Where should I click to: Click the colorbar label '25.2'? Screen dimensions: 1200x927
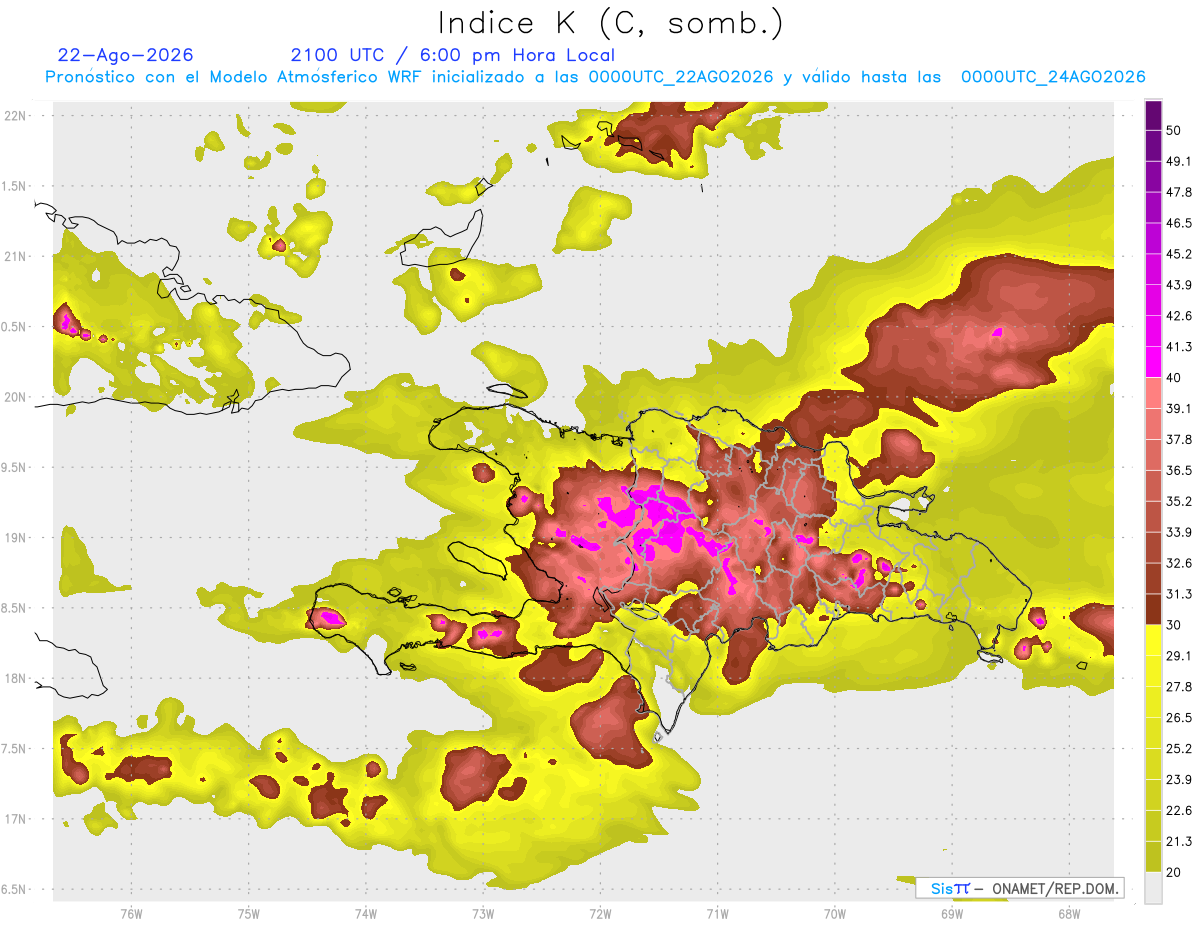1180,749
